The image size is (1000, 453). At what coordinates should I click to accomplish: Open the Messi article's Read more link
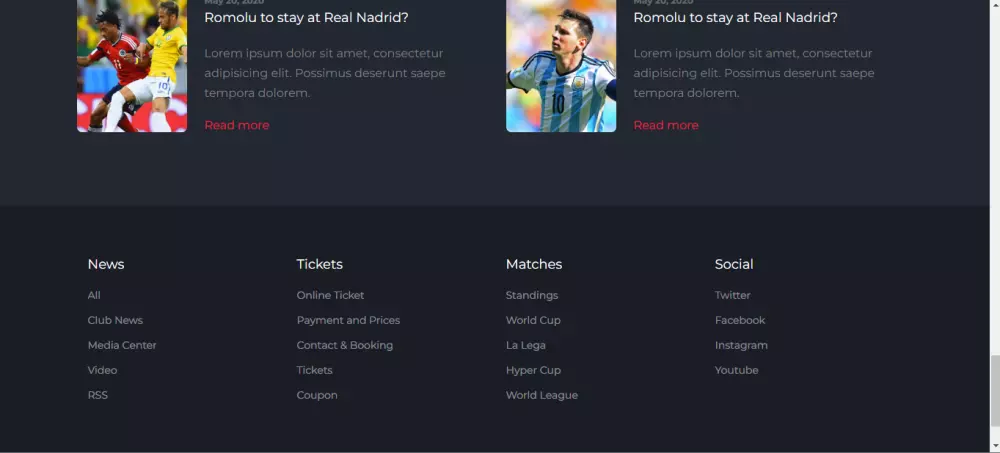click(x=666, y=125)
